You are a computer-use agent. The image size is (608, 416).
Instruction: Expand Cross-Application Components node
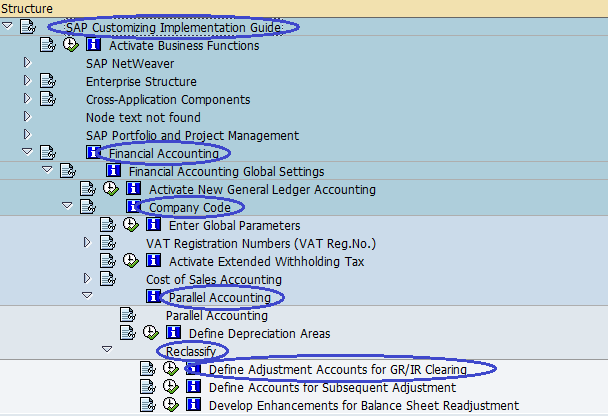27,98
